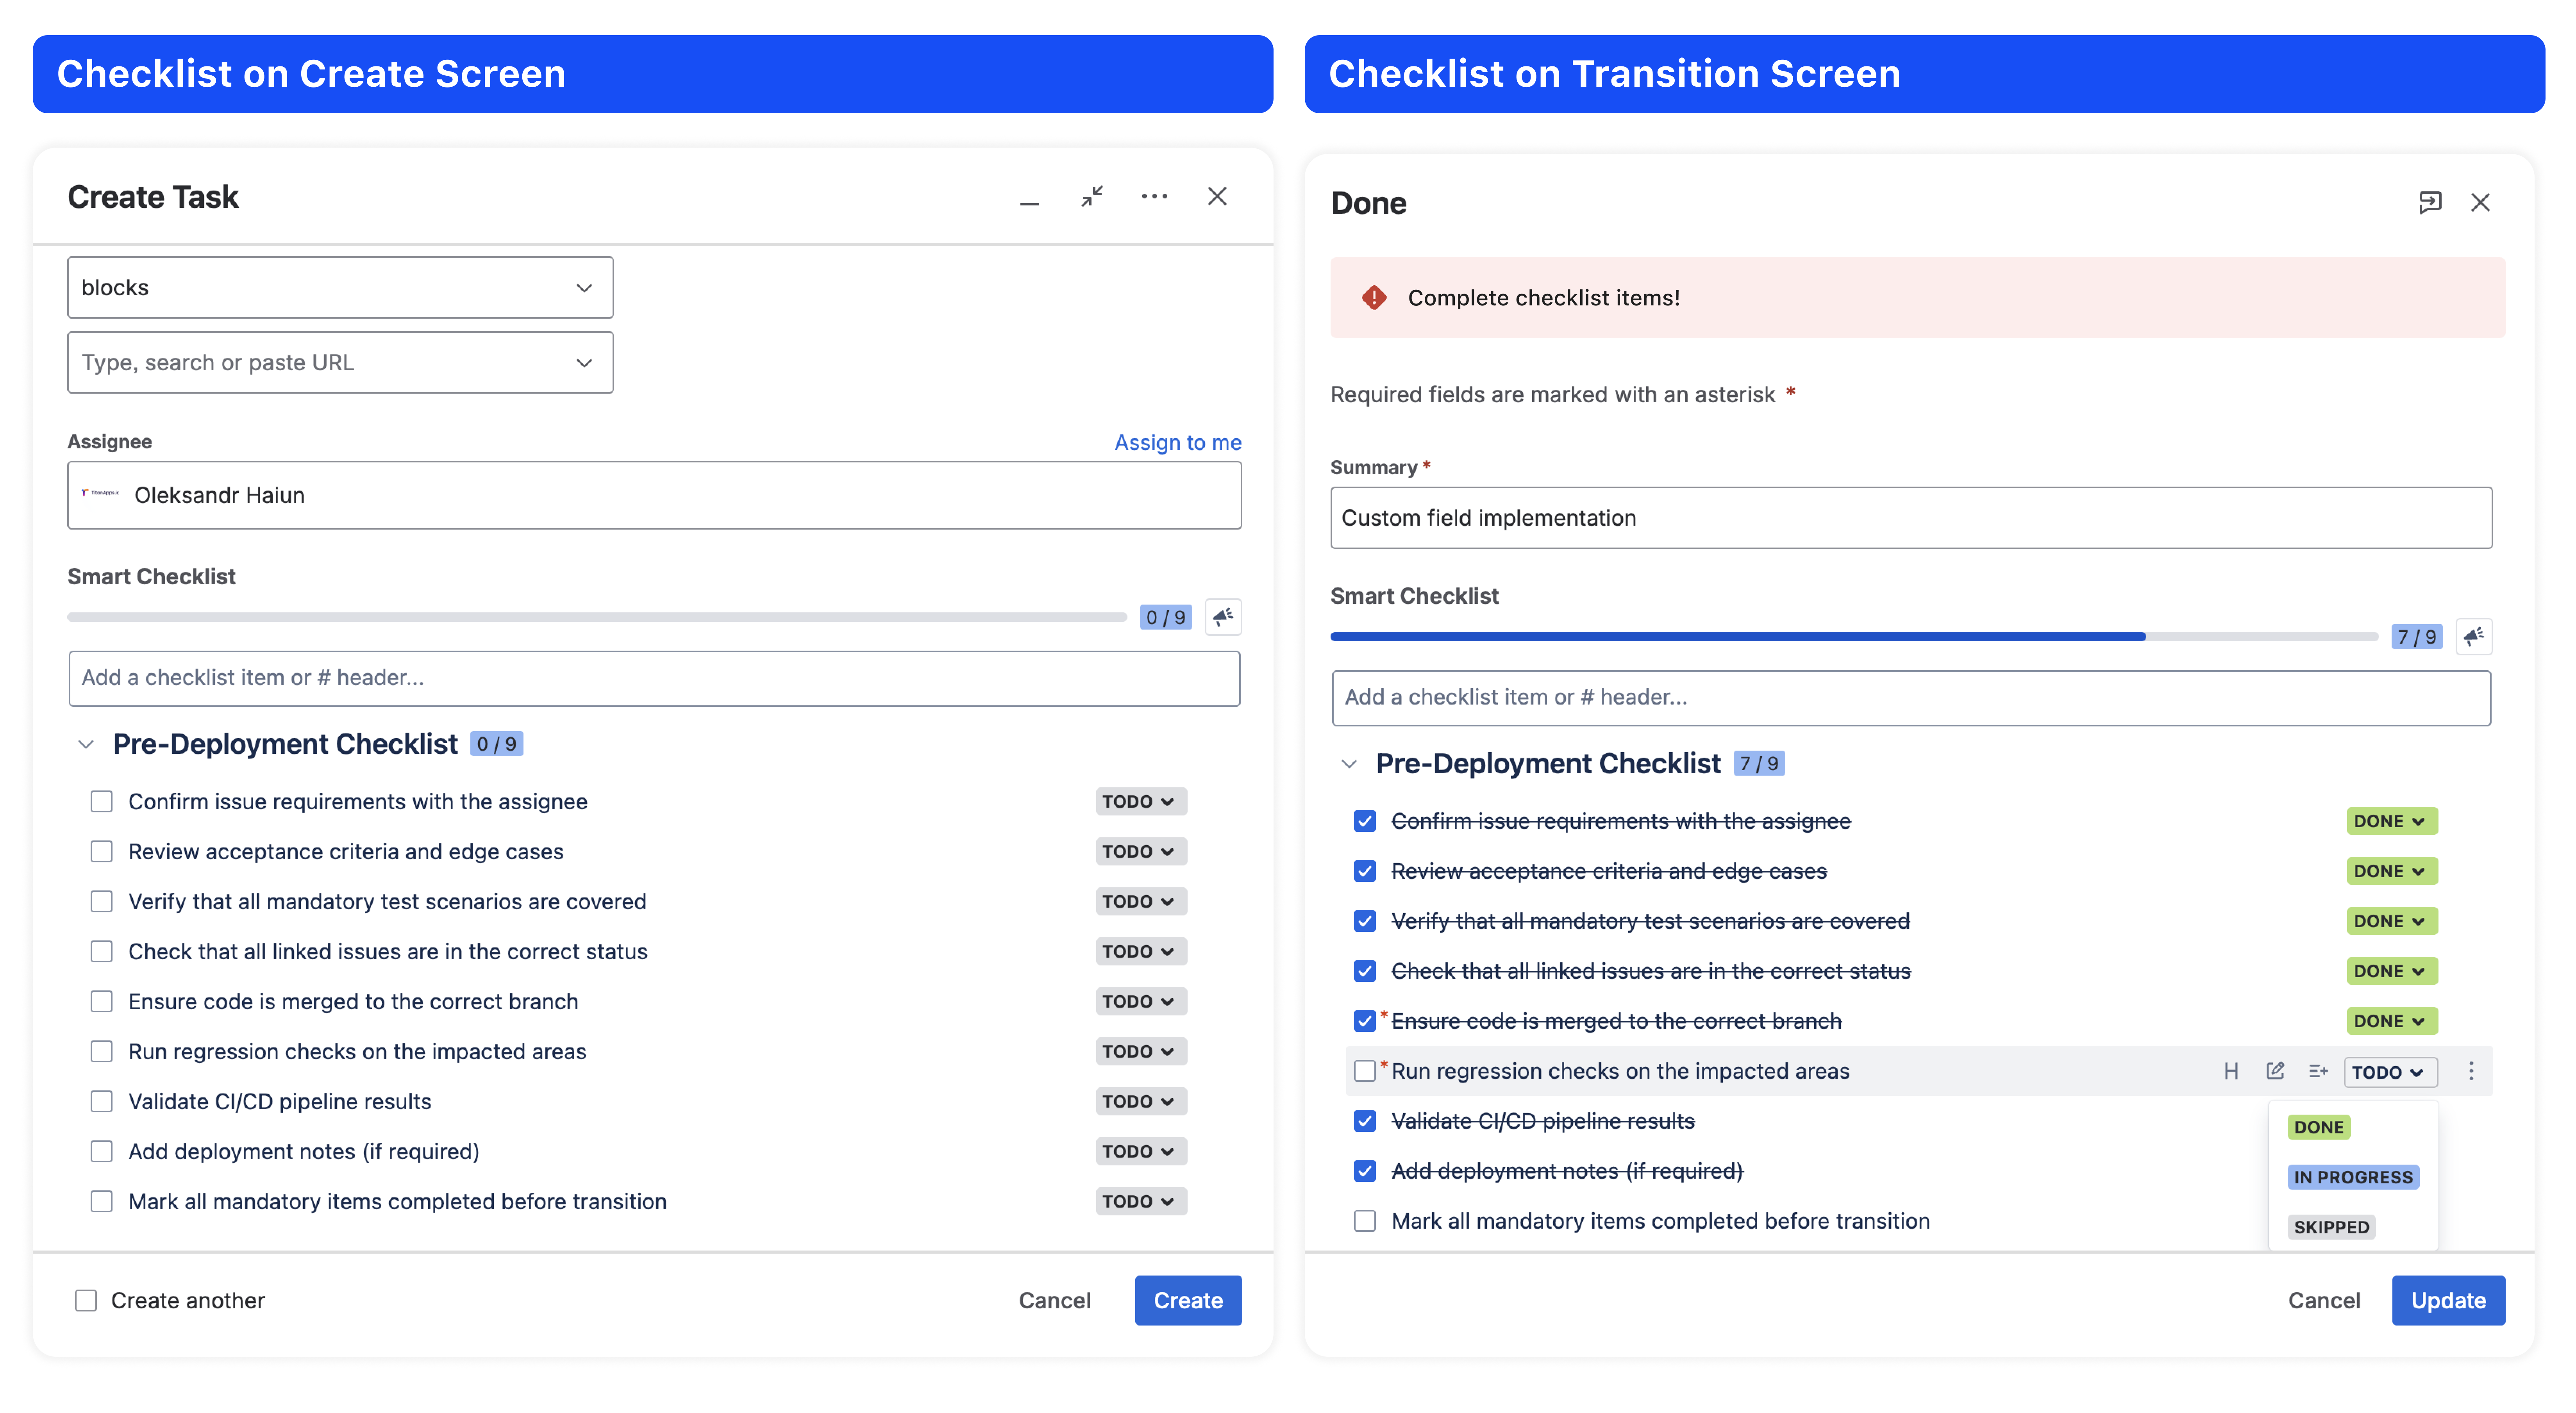Click the Create button

[1188, 1300]
